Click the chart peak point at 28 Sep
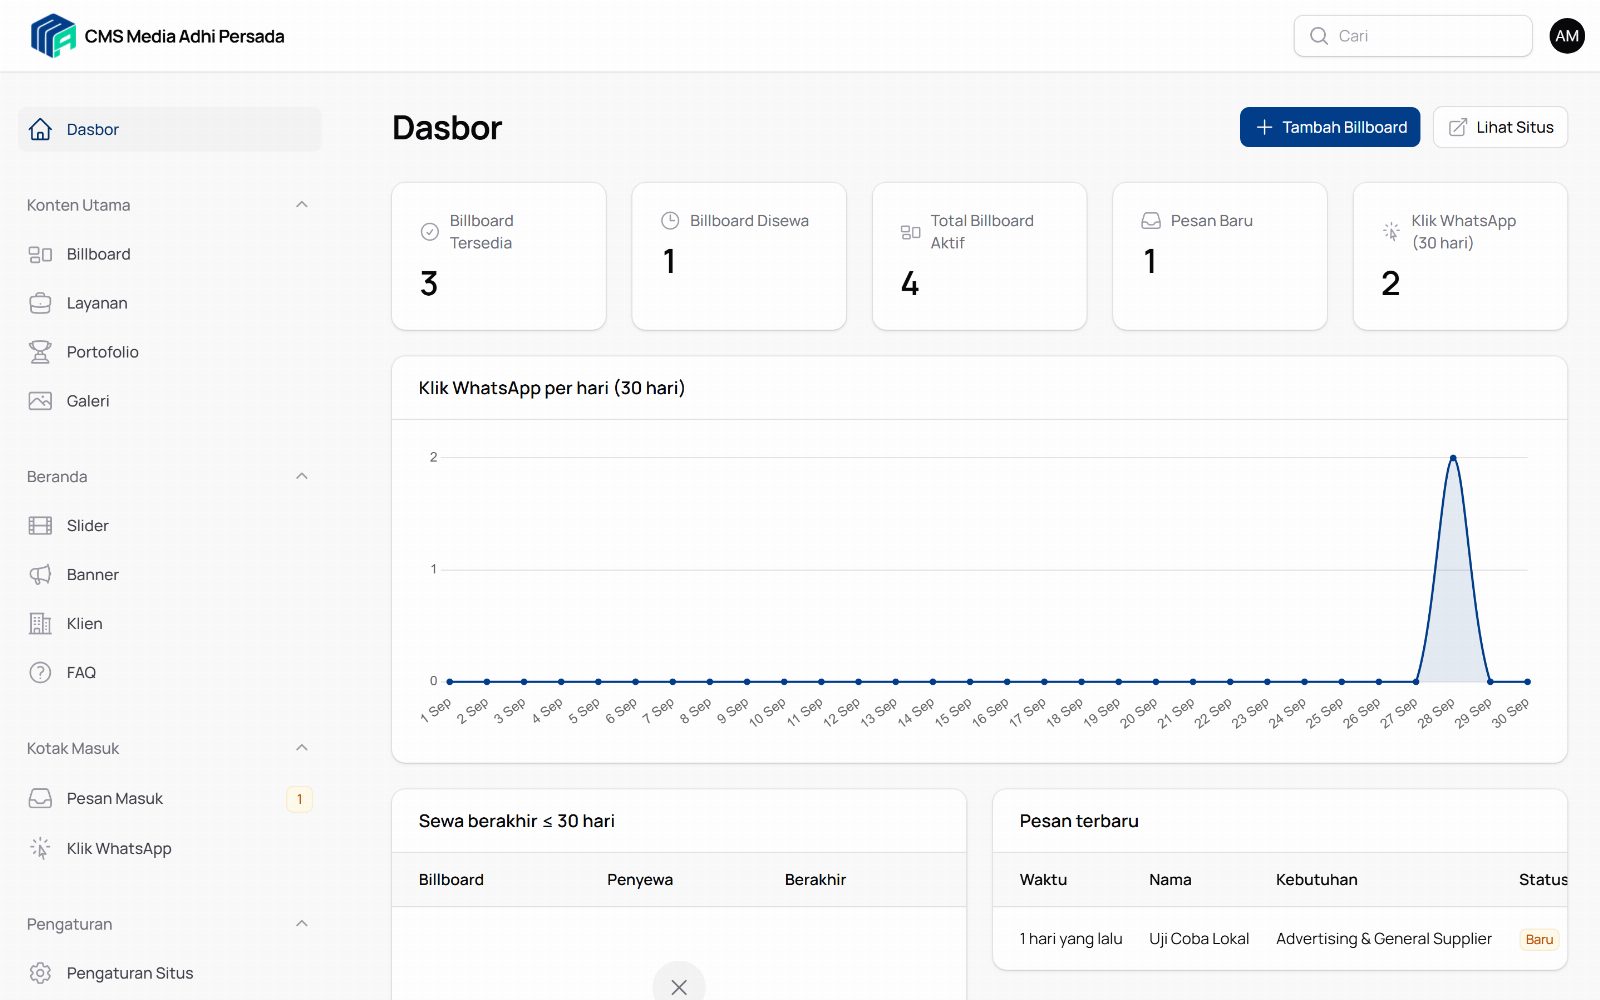Viewport: 1600px width, 1000px height. tap(1453, 458)
